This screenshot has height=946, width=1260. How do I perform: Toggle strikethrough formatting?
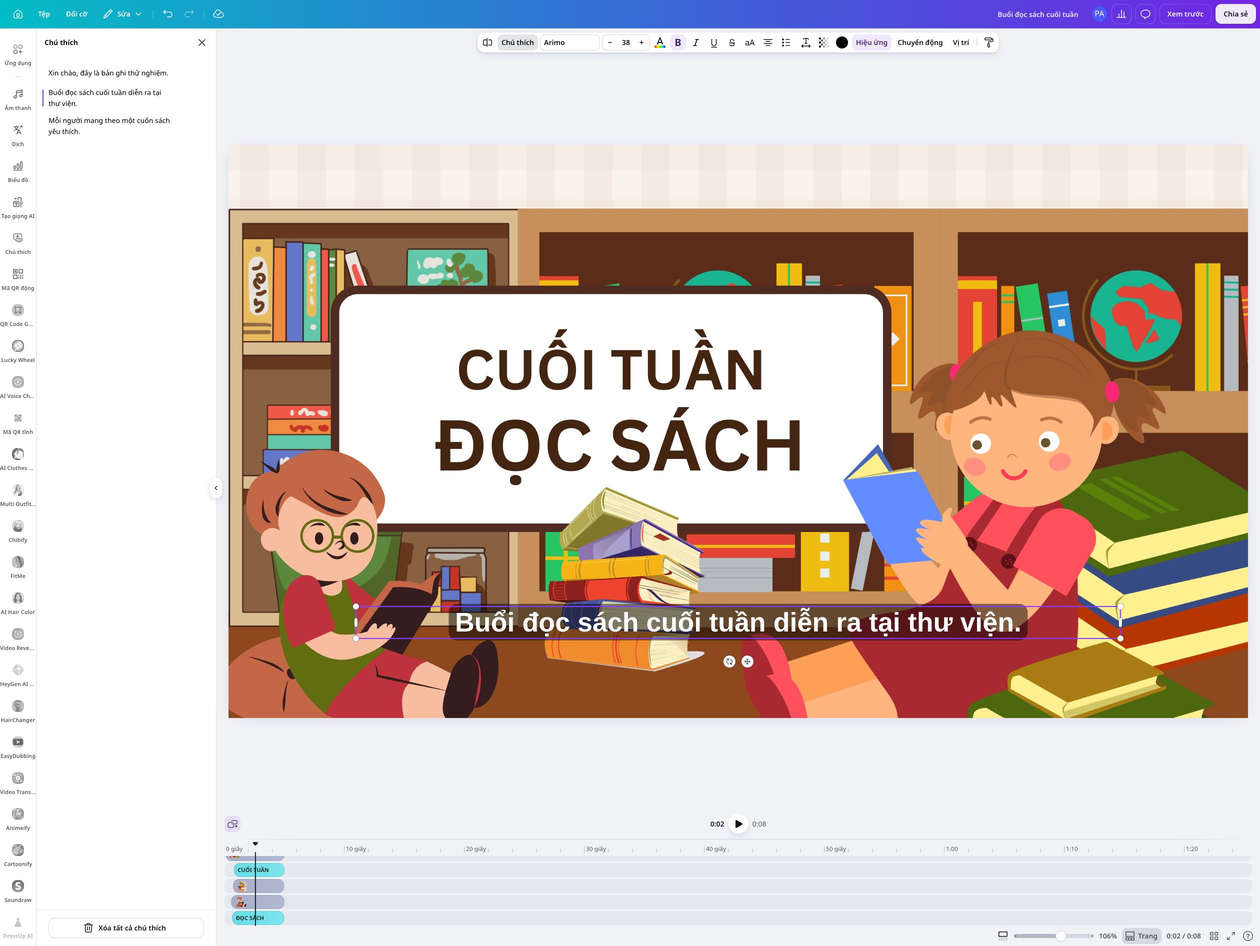[x=732, y=43]
